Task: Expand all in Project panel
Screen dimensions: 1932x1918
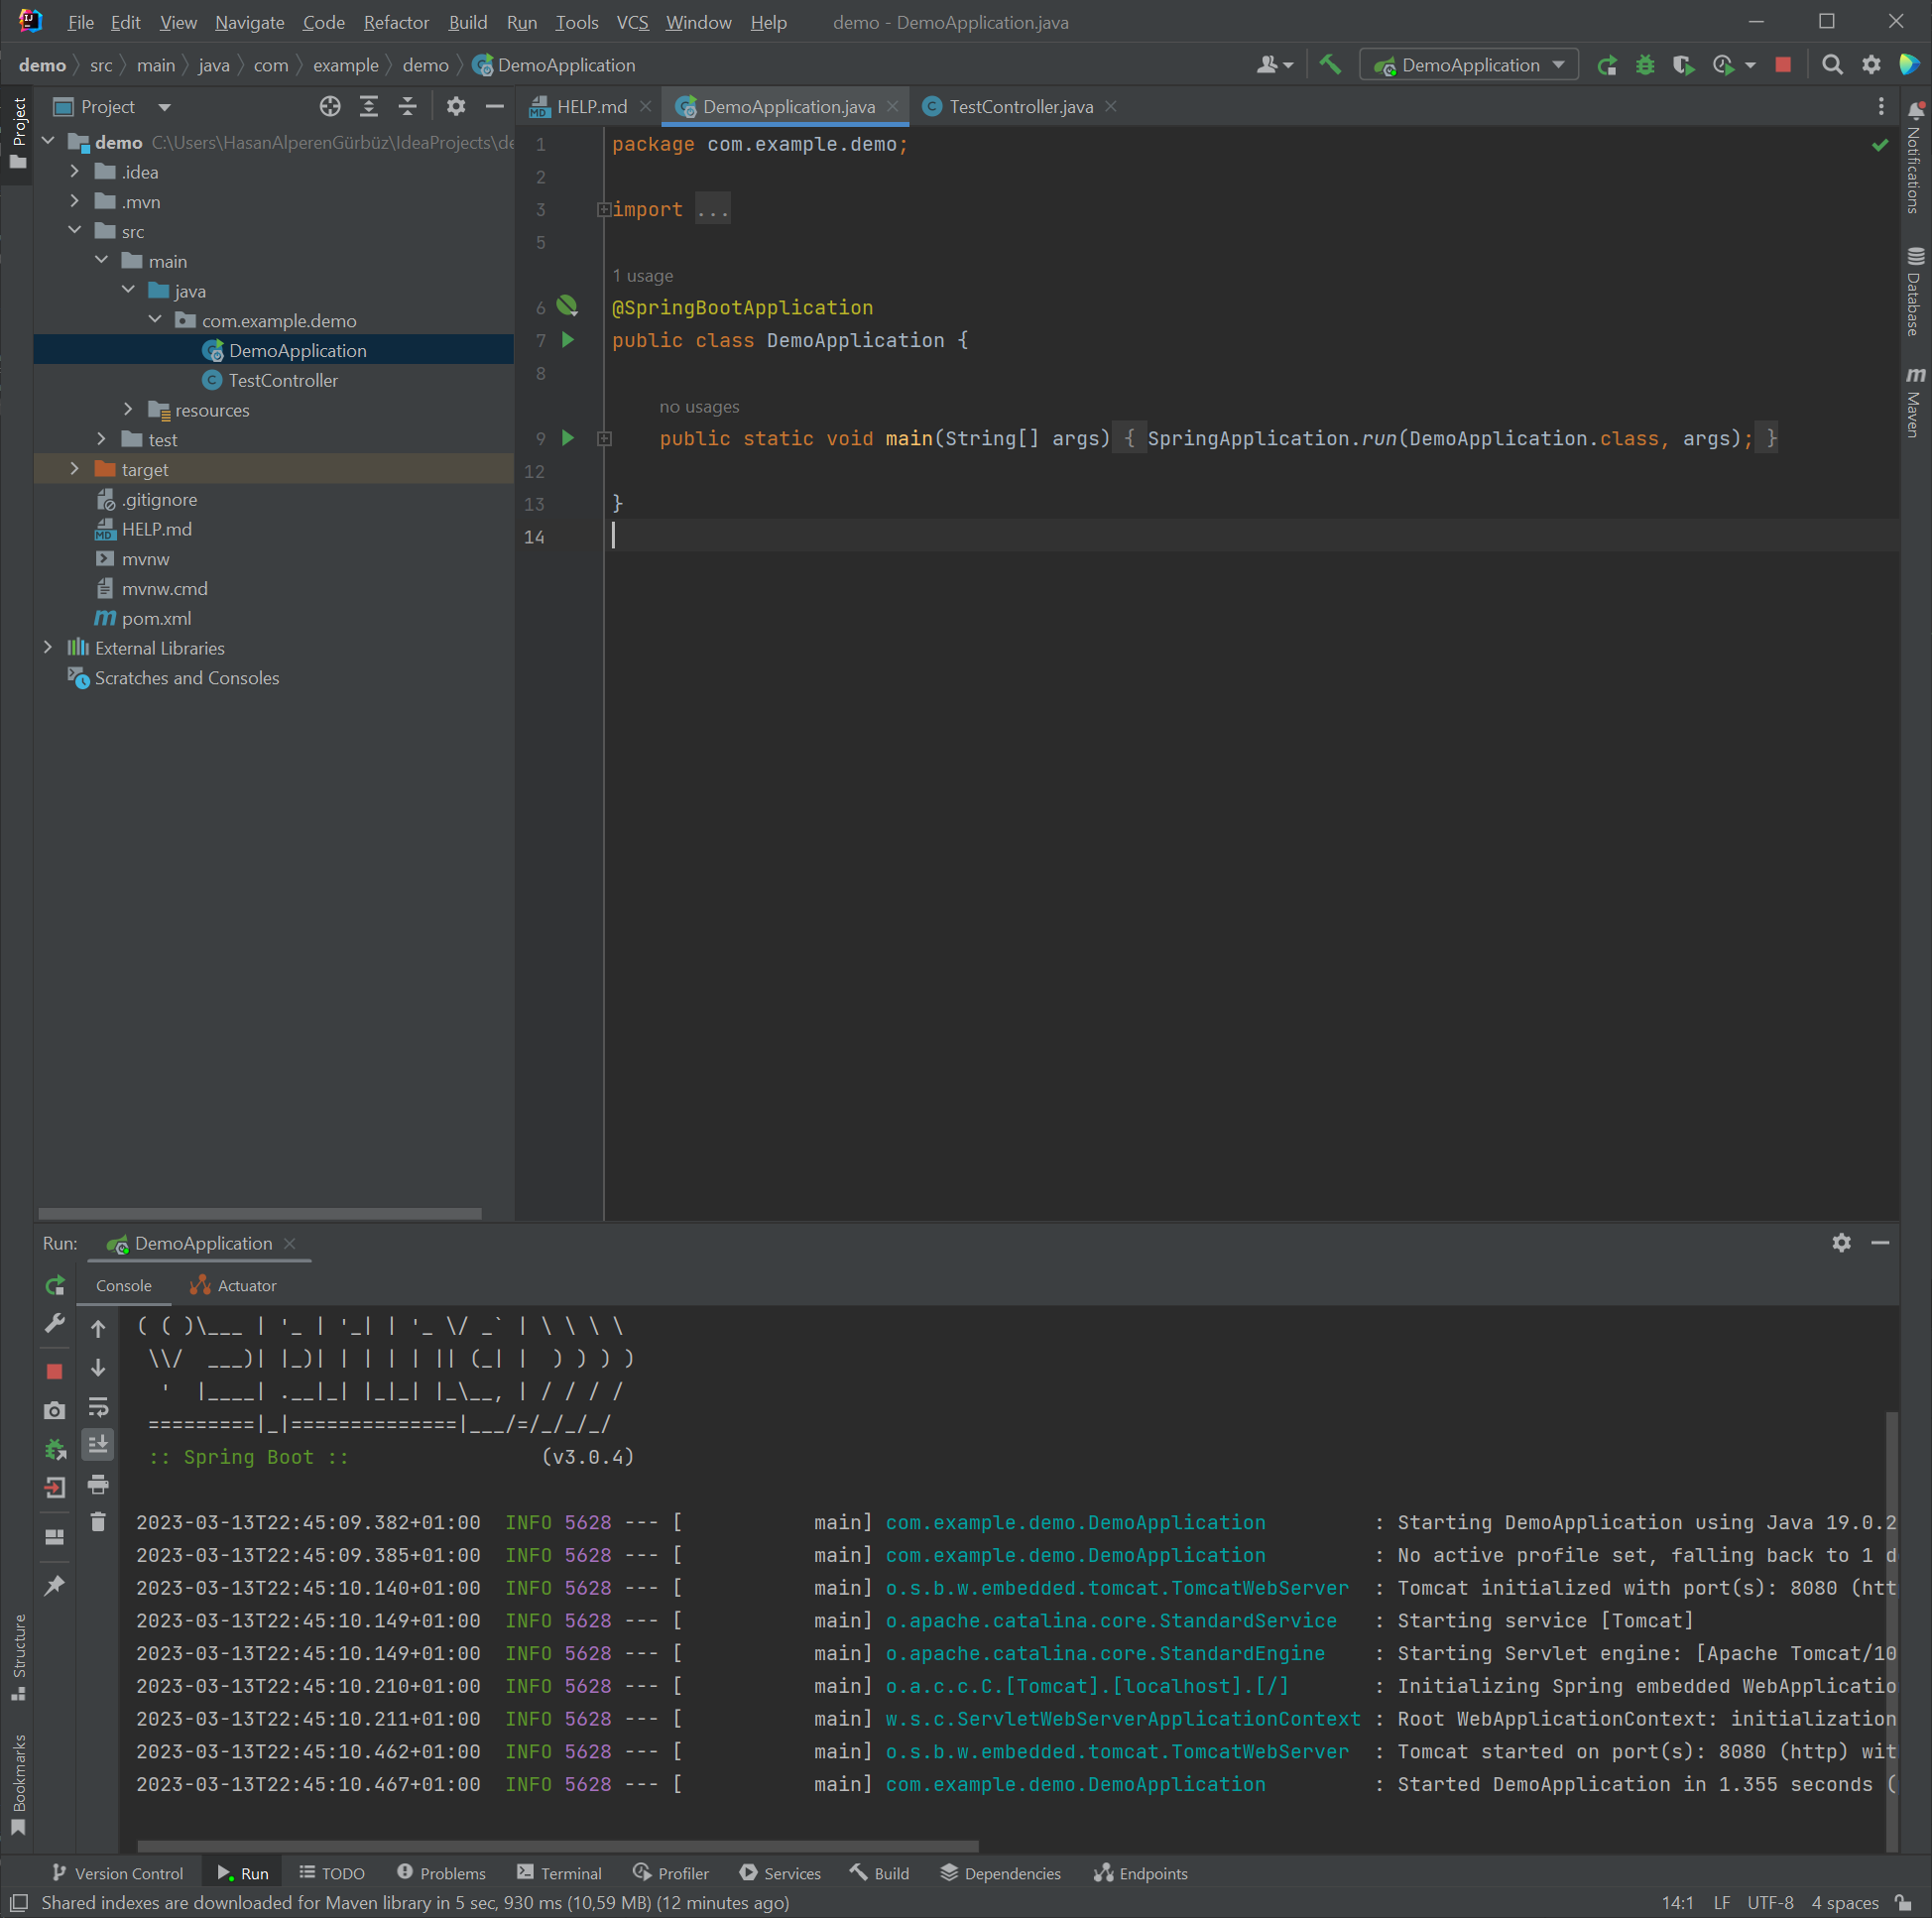Action: 369,106
